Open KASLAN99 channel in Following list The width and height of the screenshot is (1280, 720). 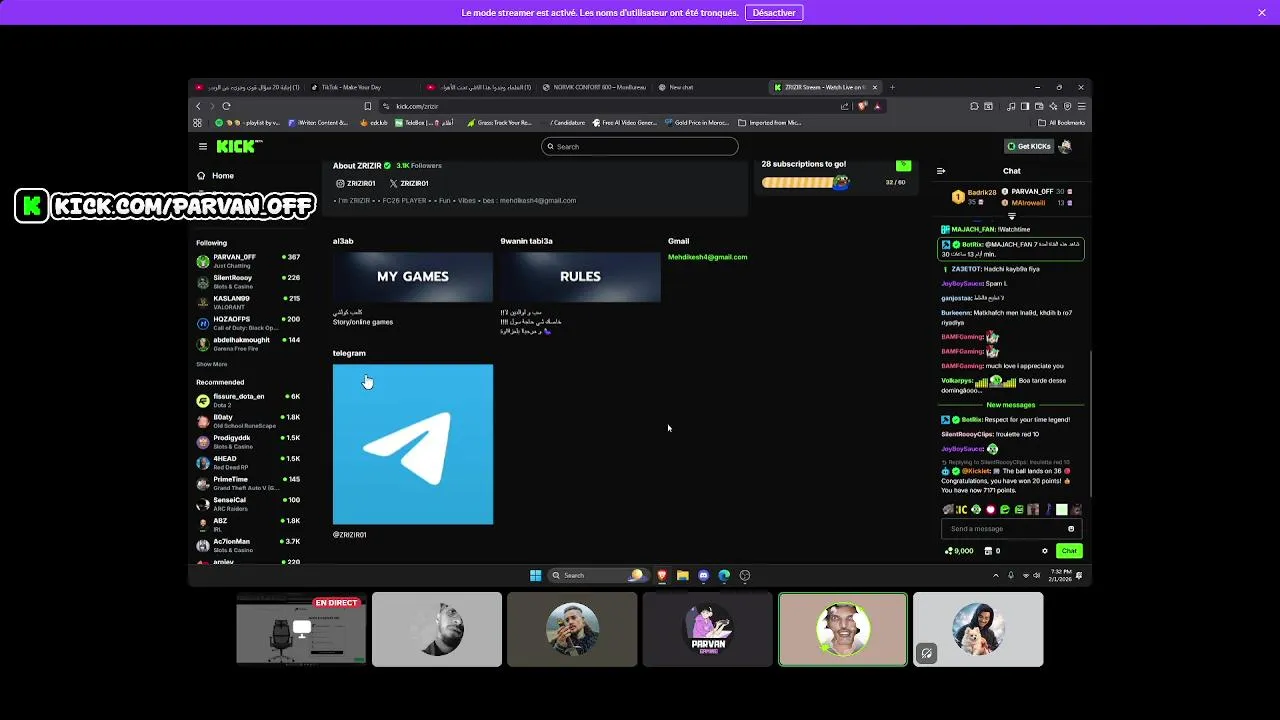248,302
